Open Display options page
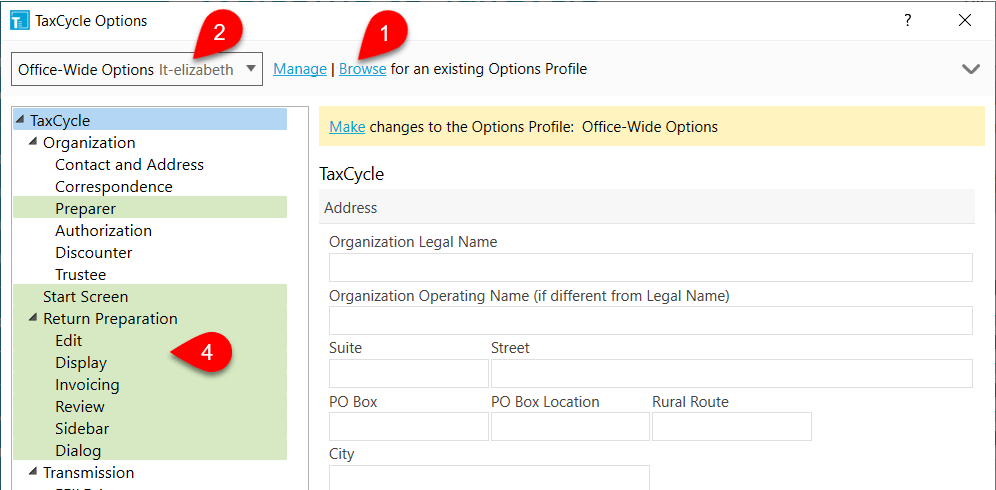The width and height of the screenshot is (996, 490). point(81,363)
